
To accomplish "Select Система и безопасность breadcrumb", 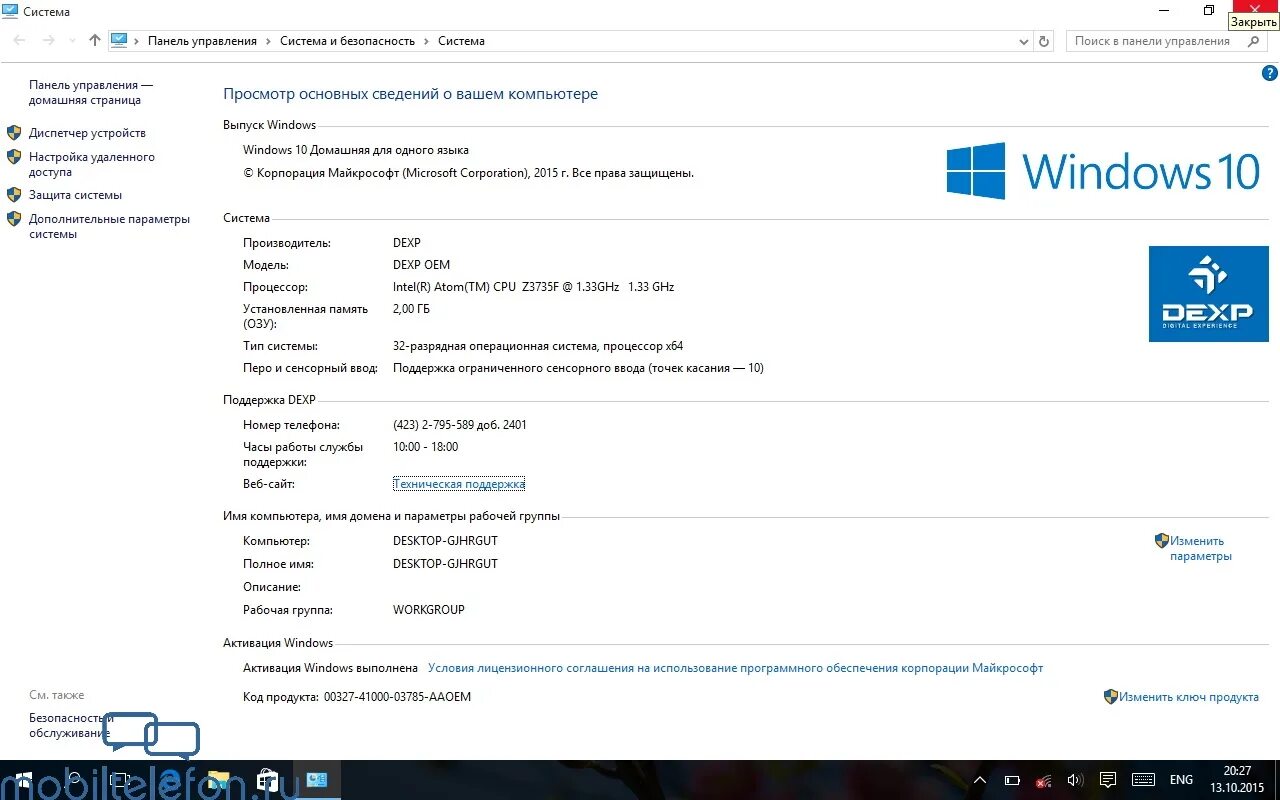I will pyautogui.click(x=347, y=41).
